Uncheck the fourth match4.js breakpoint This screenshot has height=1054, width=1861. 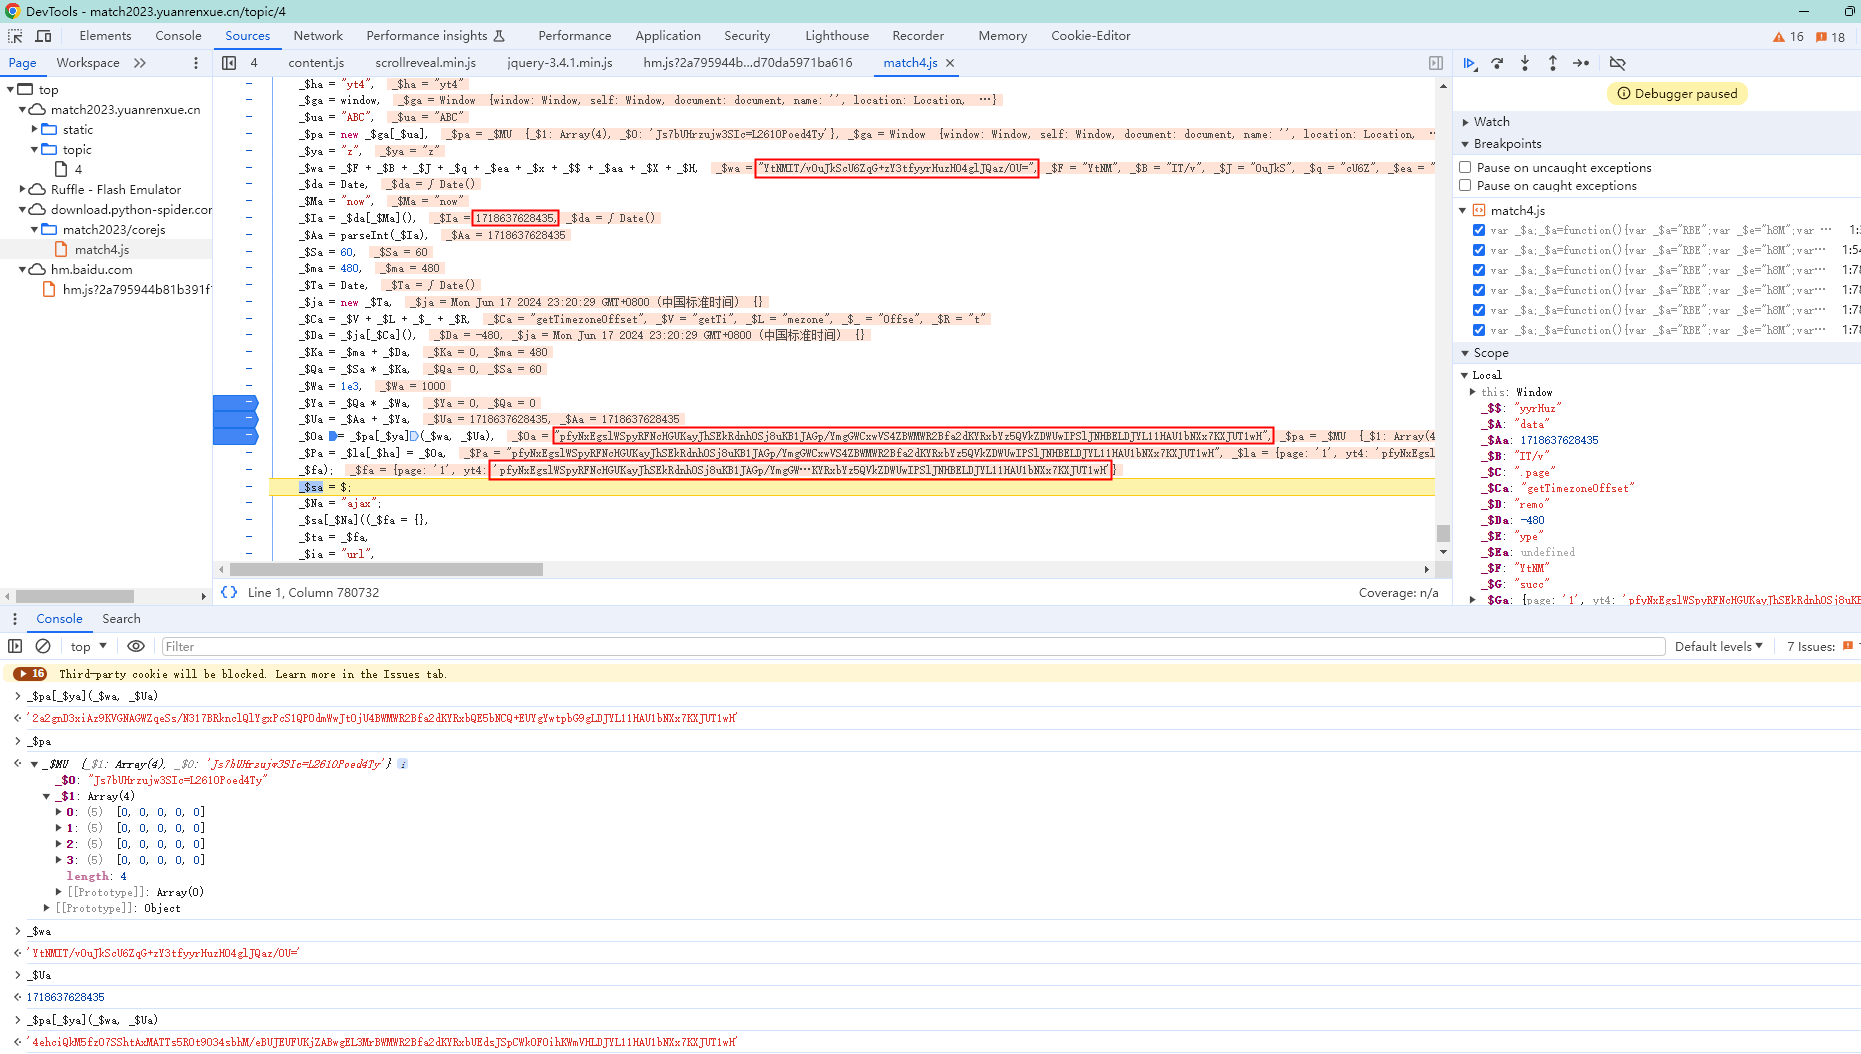(1479, 290)
